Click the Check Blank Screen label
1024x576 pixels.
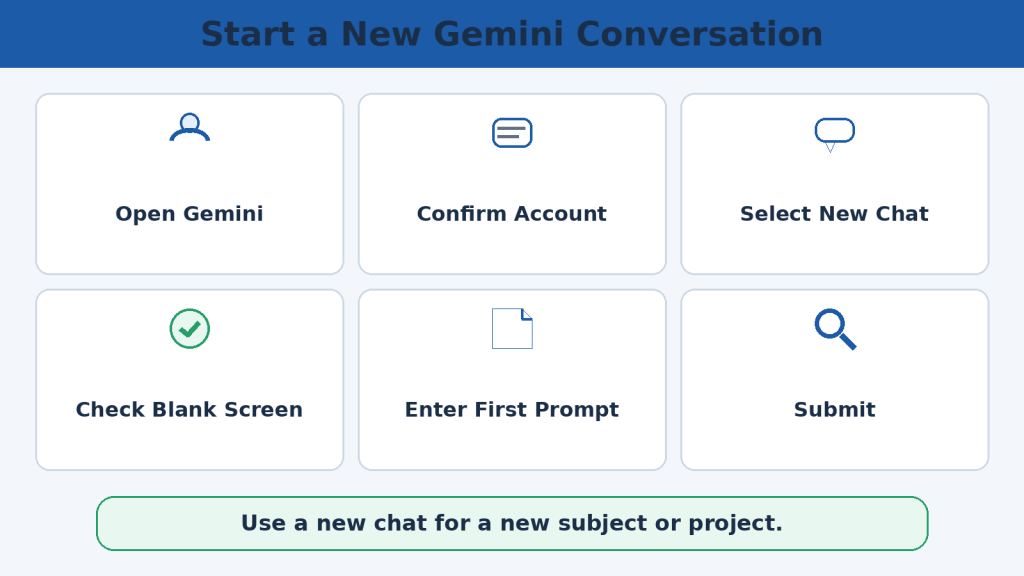tap(189, 409)
